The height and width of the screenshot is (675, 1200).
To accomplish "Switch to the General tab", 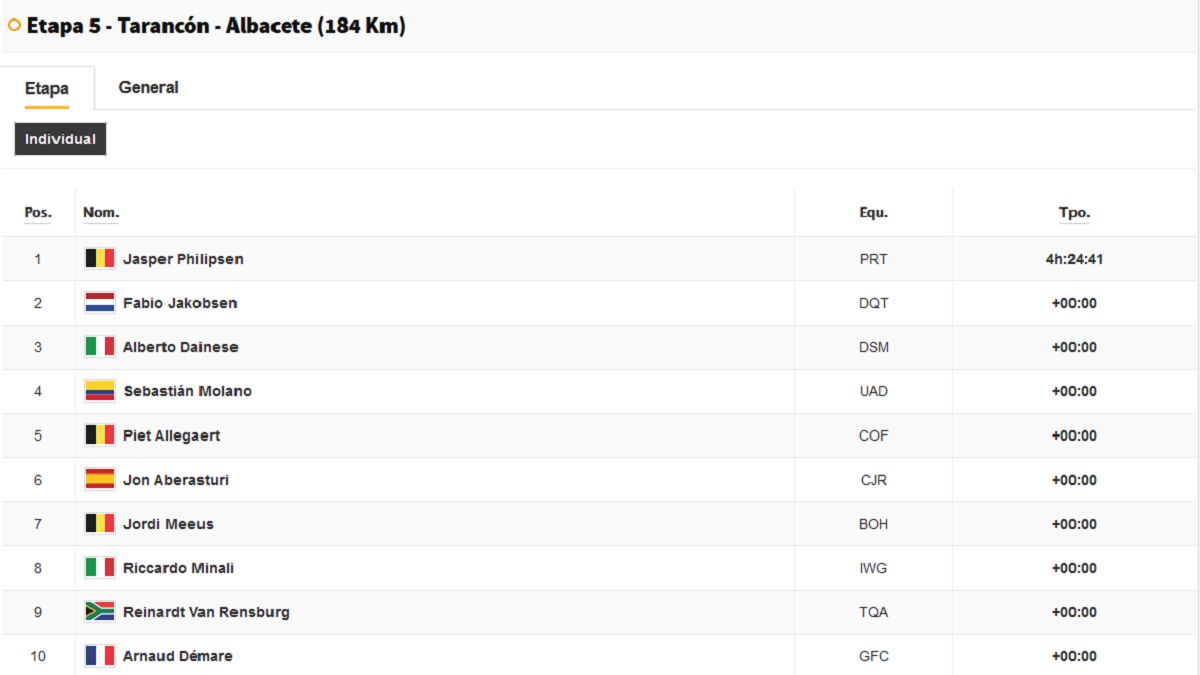I will (x=148, y=88).
